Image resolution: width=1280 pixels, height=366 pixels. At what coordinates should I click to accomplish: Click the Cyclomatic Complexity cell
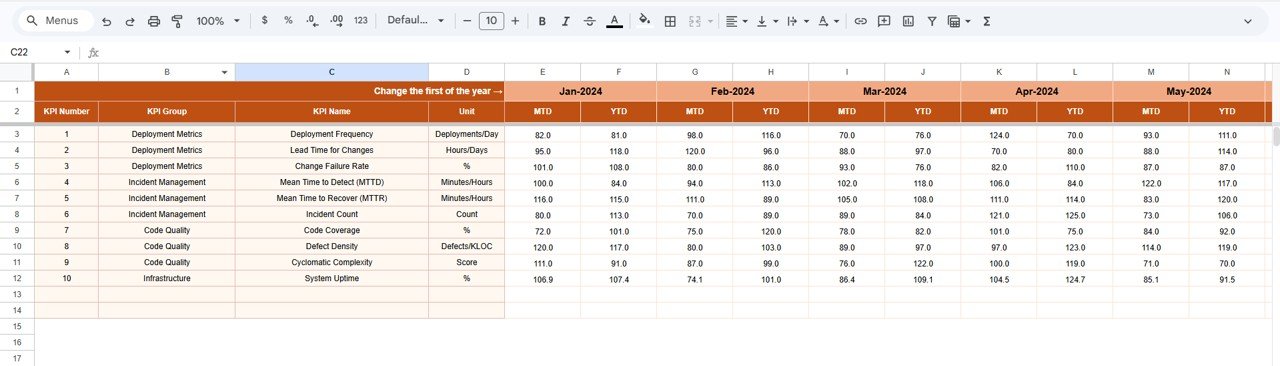click(332, 262)
